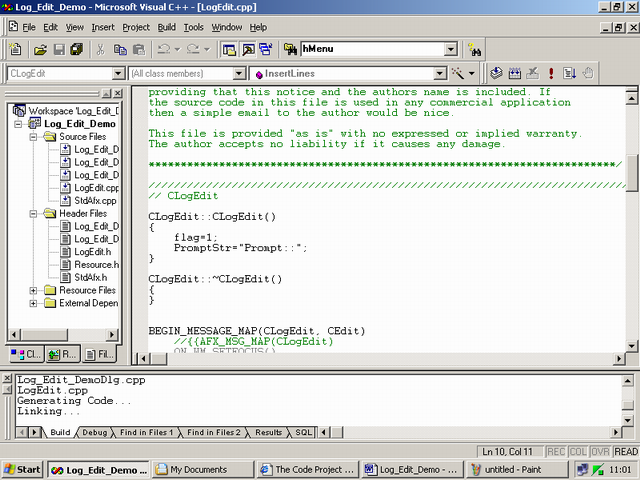The image size is (640, 480).
Task: Click the Redo arrow icon
Action: pyautogui.click(x=193, y=49)
